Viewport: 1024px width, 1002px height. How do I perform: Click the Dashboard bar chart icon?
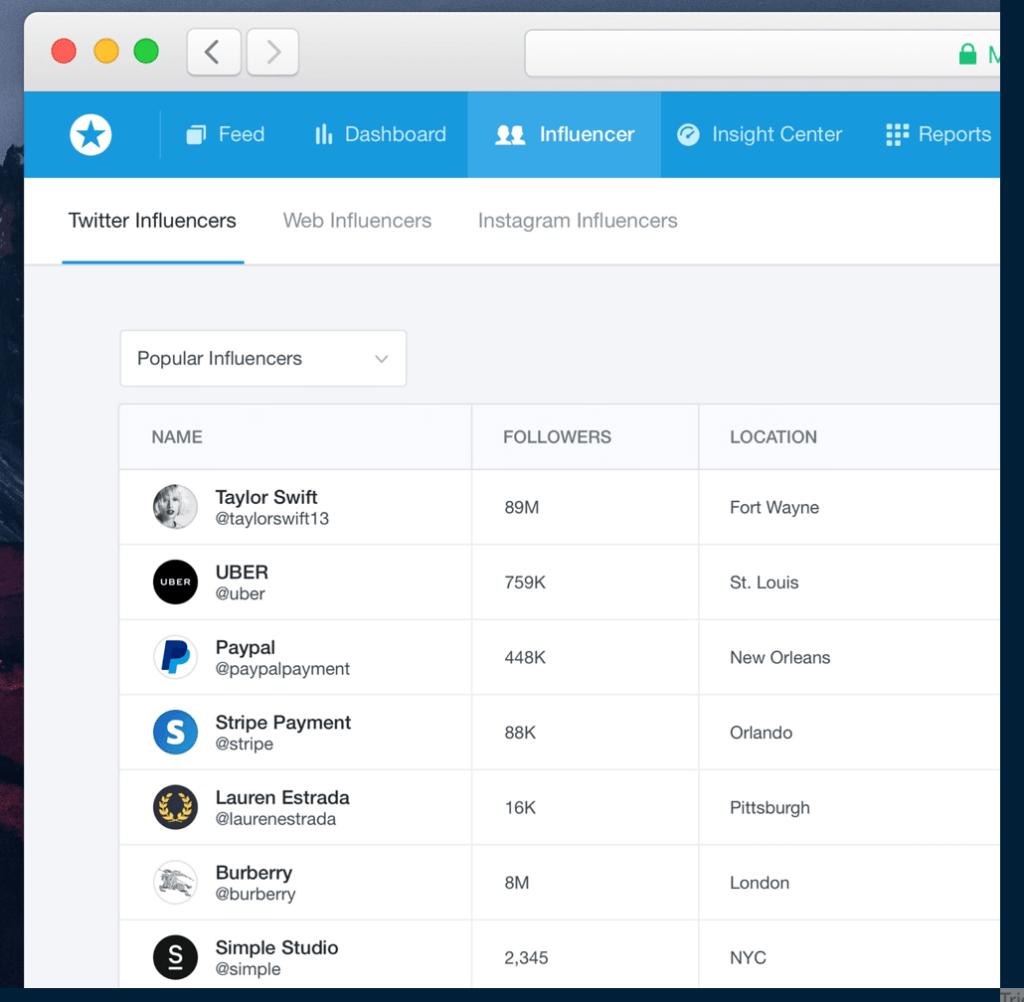tap(324, 134)
